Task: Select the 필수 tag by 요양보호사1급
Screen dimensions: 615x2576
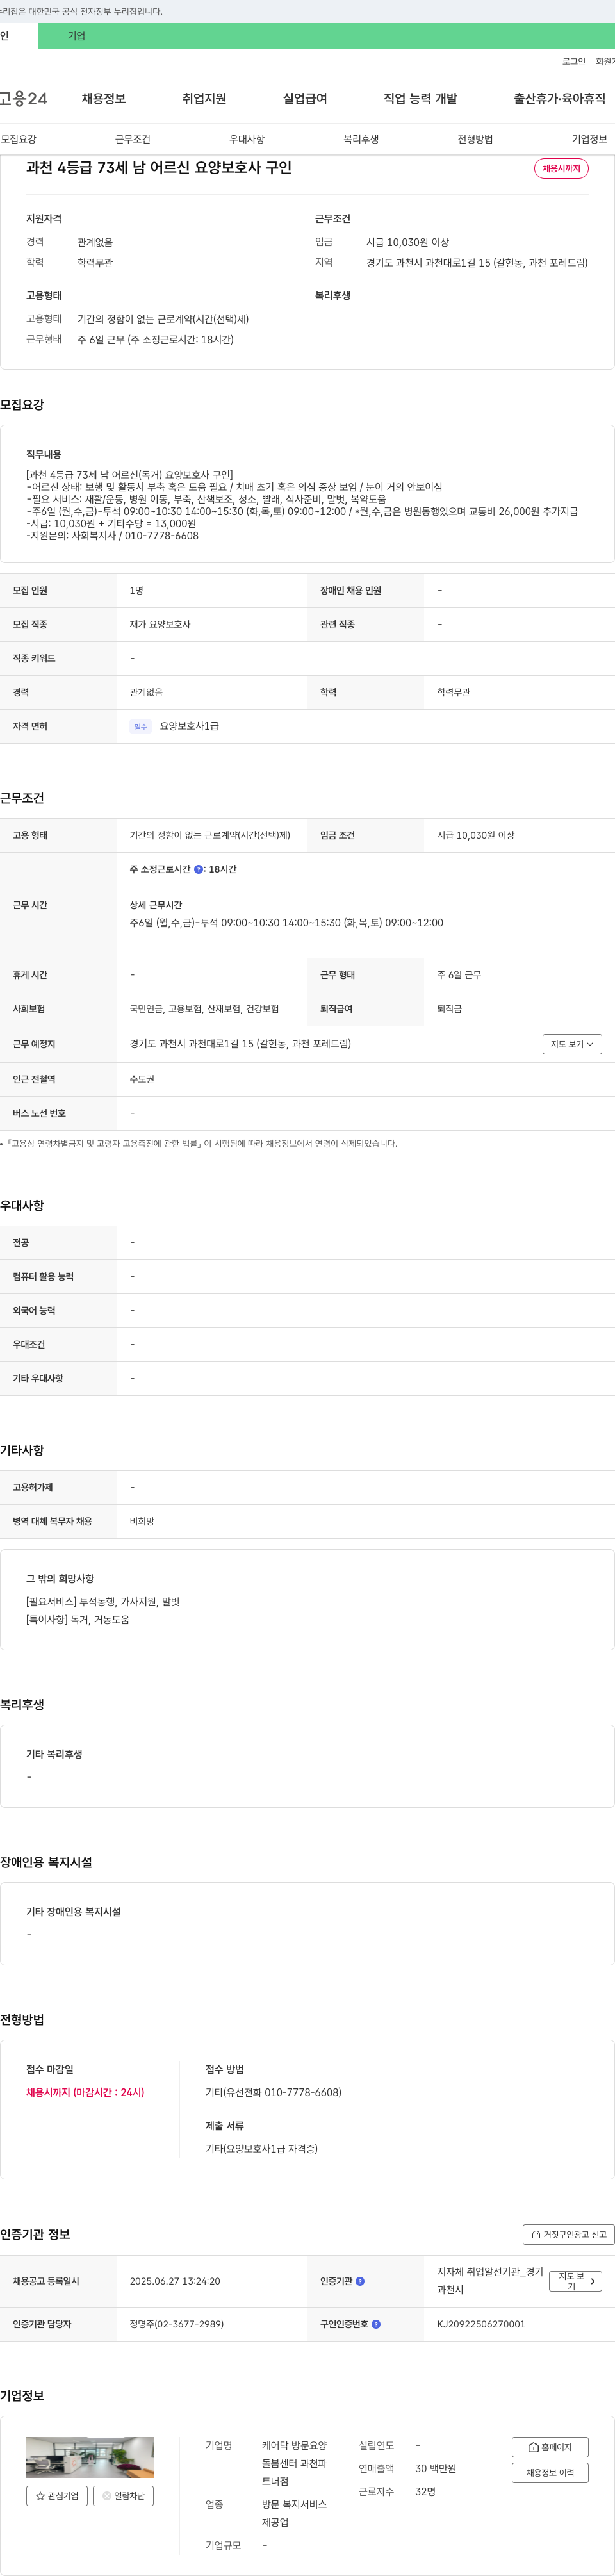Action: point(140,727)
